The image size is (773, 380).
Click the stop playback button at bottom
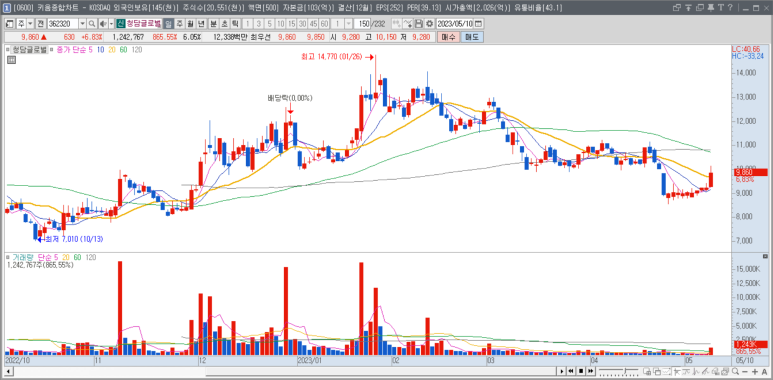581,371
